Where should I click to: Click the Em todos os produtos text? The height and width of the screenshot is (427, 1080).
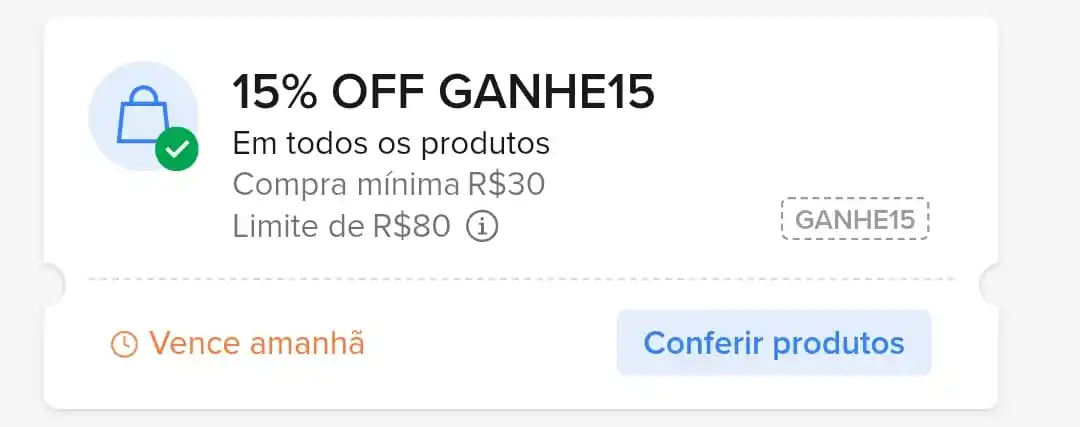[x=391, y=143]
